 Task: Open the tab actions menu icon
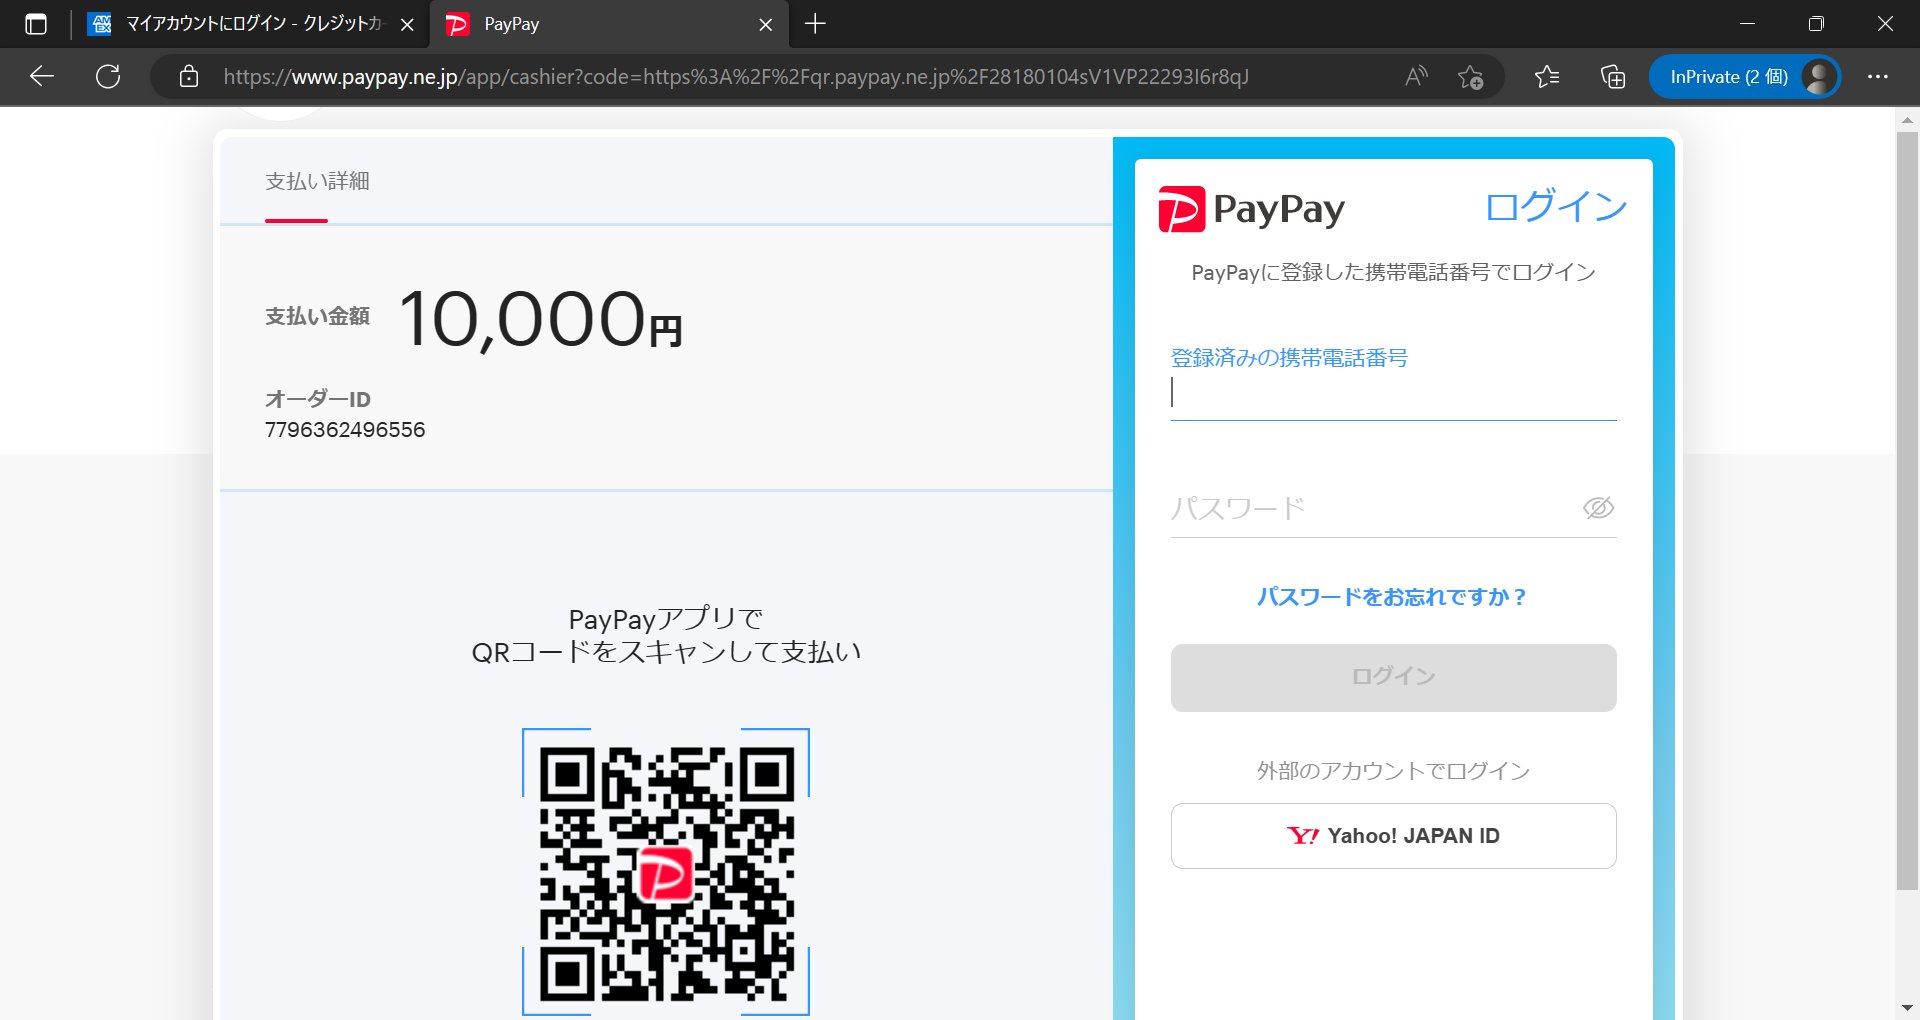[x=36, y=24]
